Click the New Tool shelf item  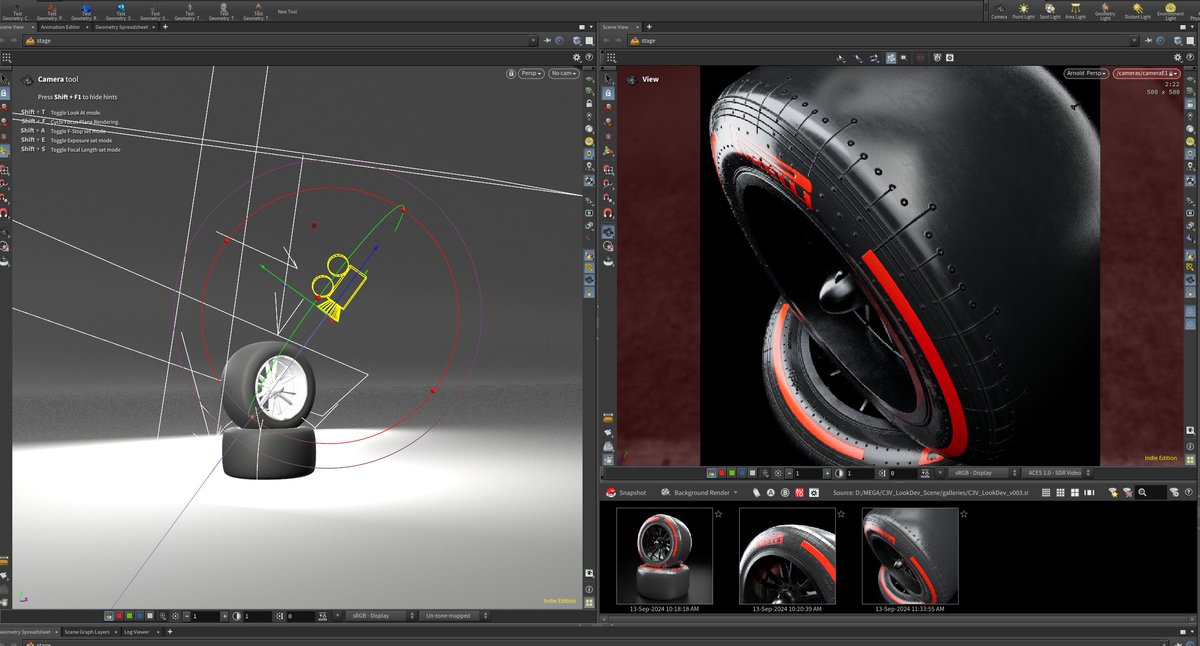(x=287, y=11)
